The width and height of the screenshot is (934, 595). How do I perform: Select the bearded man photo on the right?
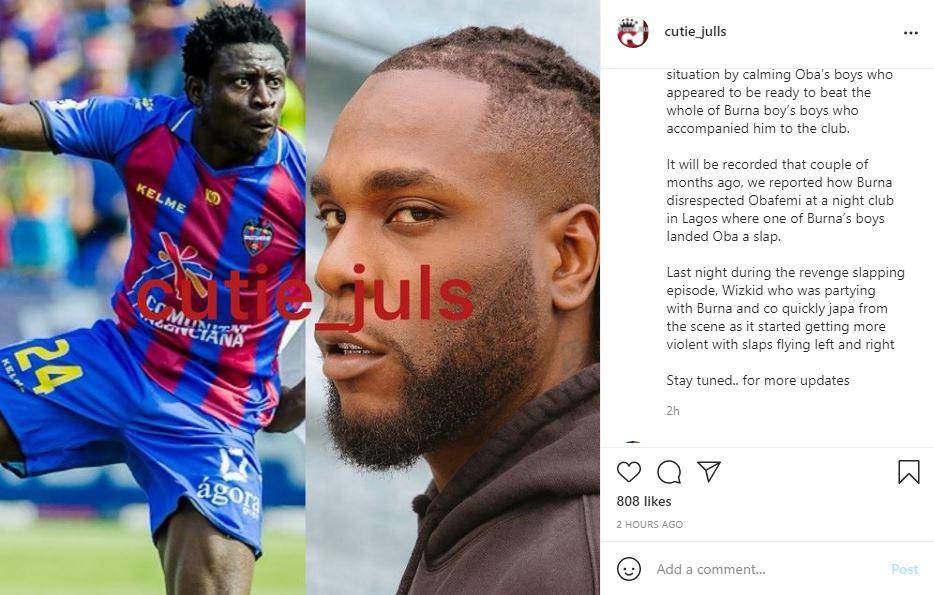(x=453, y=297)
